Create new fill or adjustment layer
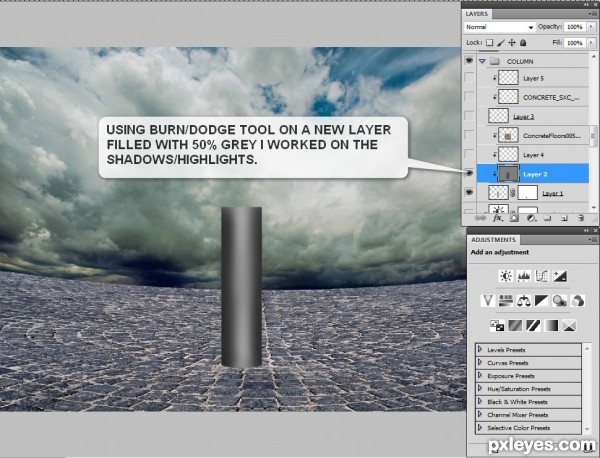Viewport: 600px width, 458px height. point(531,218)
